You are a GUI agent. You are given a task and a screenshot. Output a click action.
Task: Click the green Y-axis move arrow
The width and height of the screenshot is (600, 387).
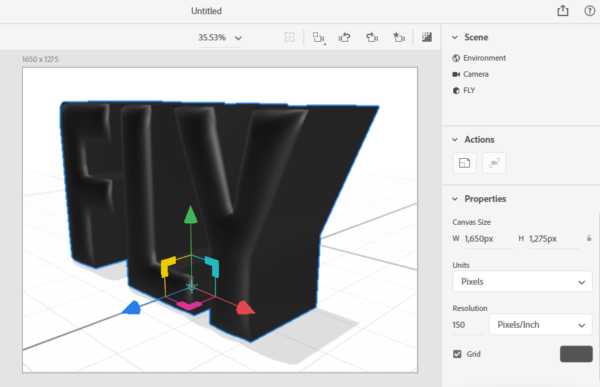tap(191, 215)
